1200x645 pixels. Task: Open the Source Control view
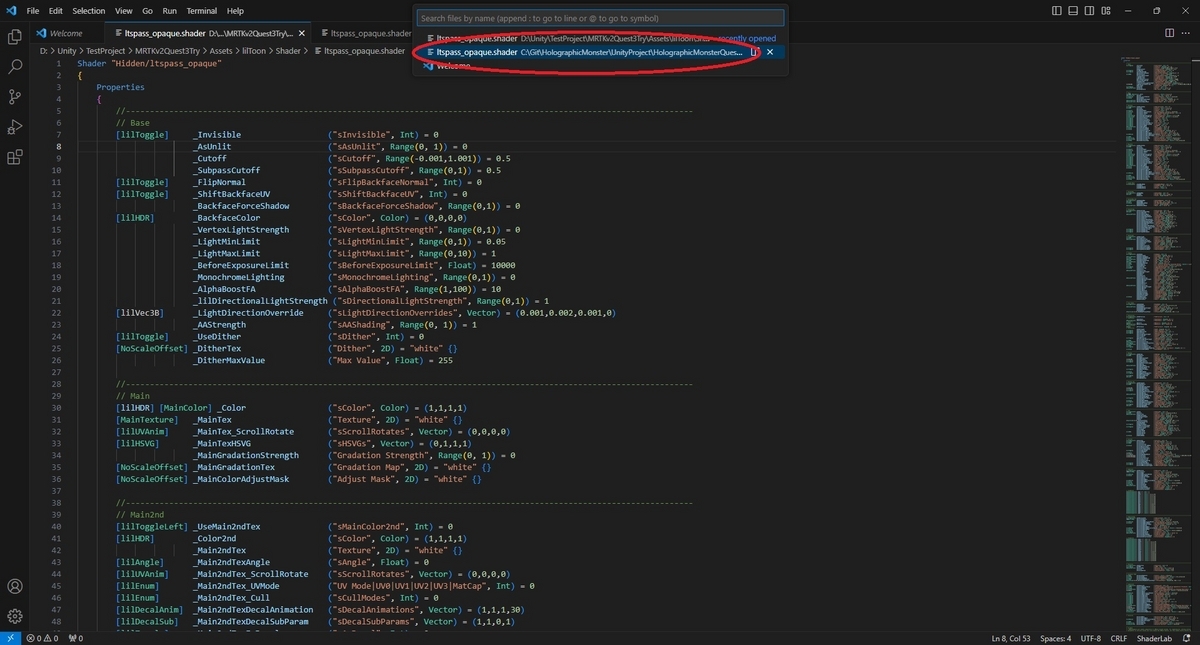pos(15,97)
